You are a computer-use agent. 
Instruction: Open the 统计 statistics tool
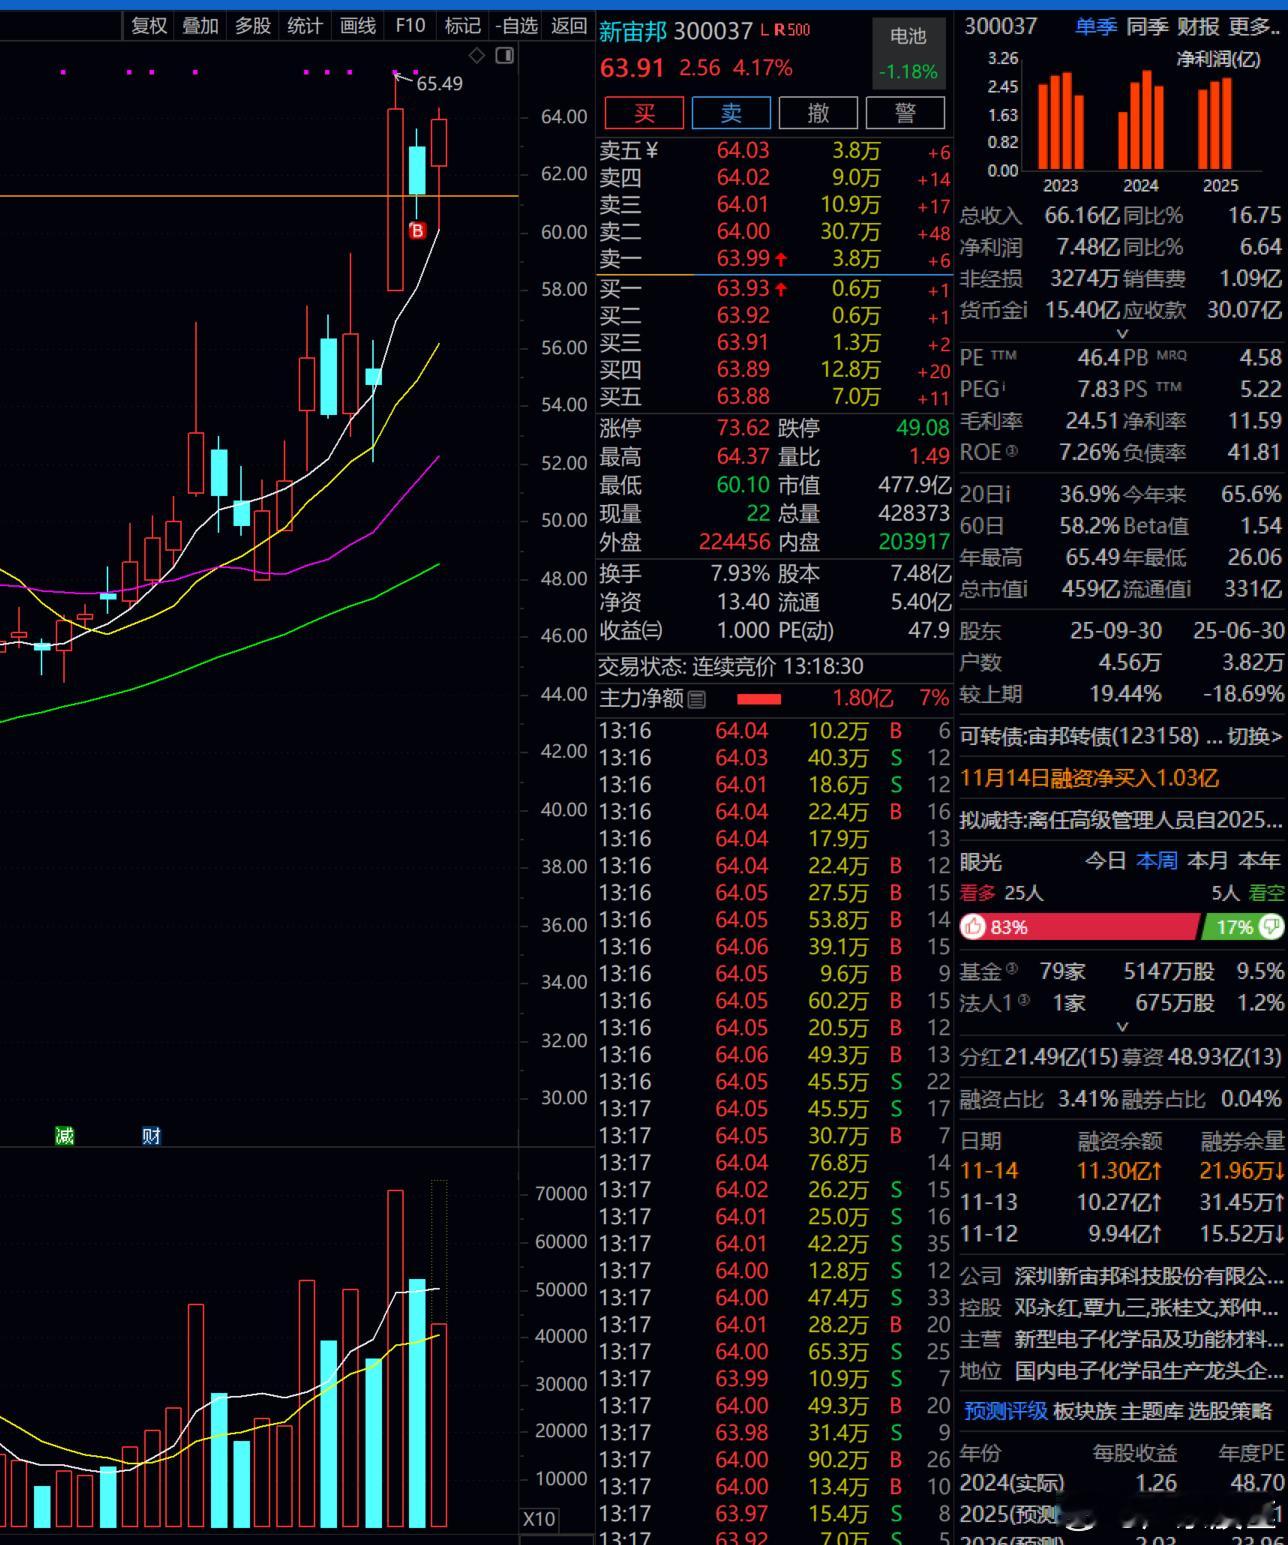[305, 26]
